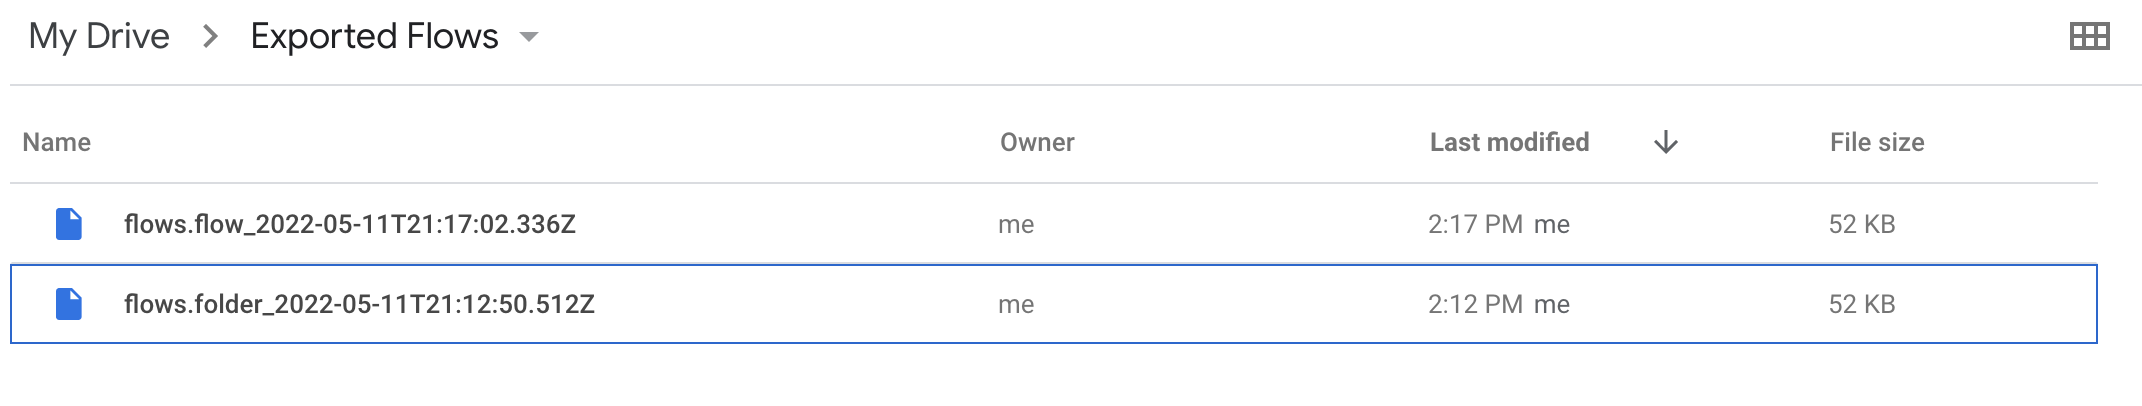Reverse sort direction using the arrow icon
The image size is (2142, 406).
(1665, 143)
